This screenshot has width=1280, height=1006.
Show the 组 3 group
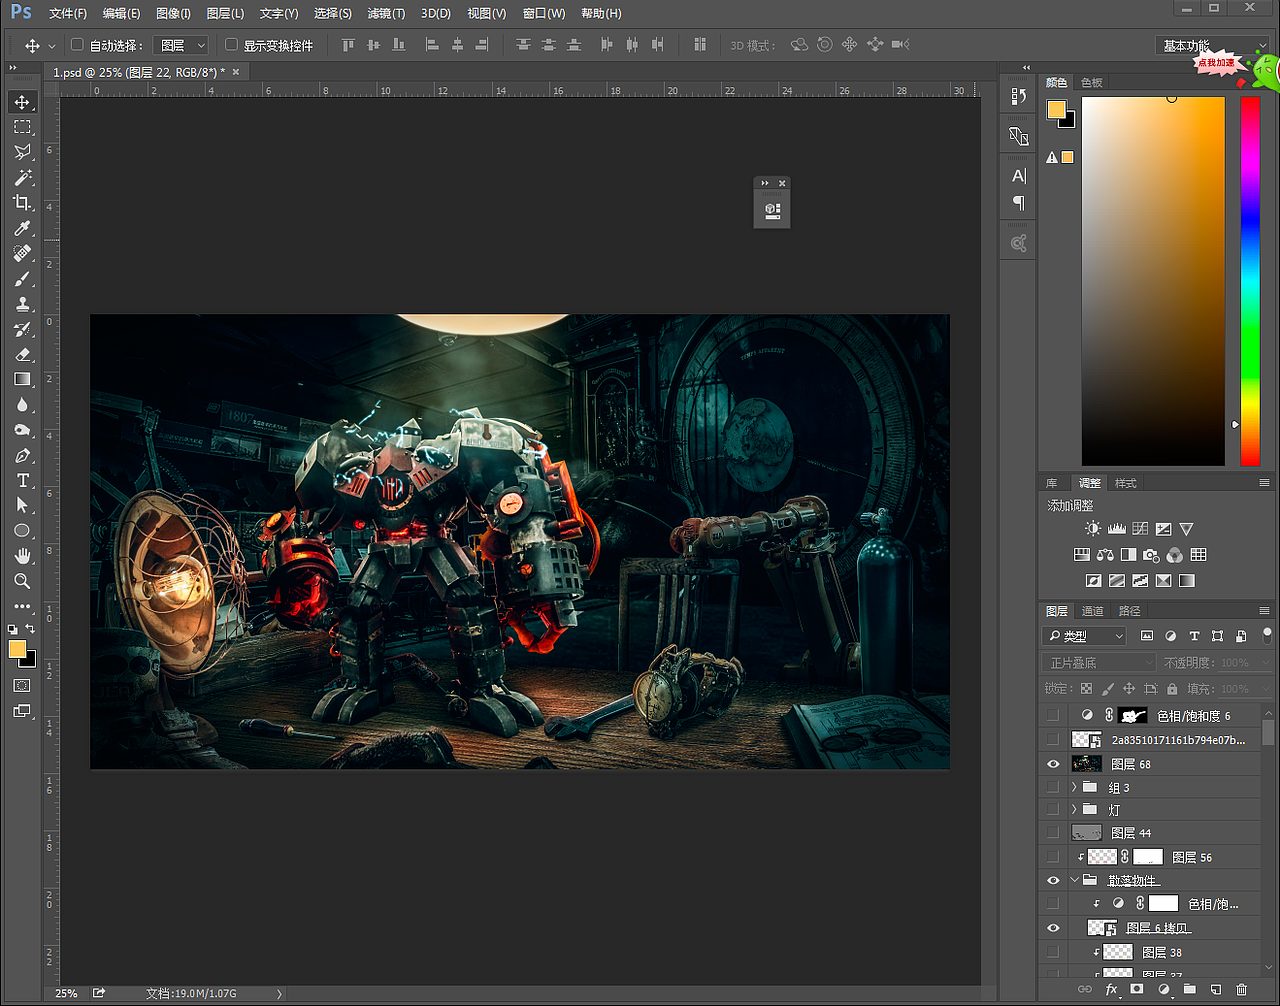click(1053, 787)
